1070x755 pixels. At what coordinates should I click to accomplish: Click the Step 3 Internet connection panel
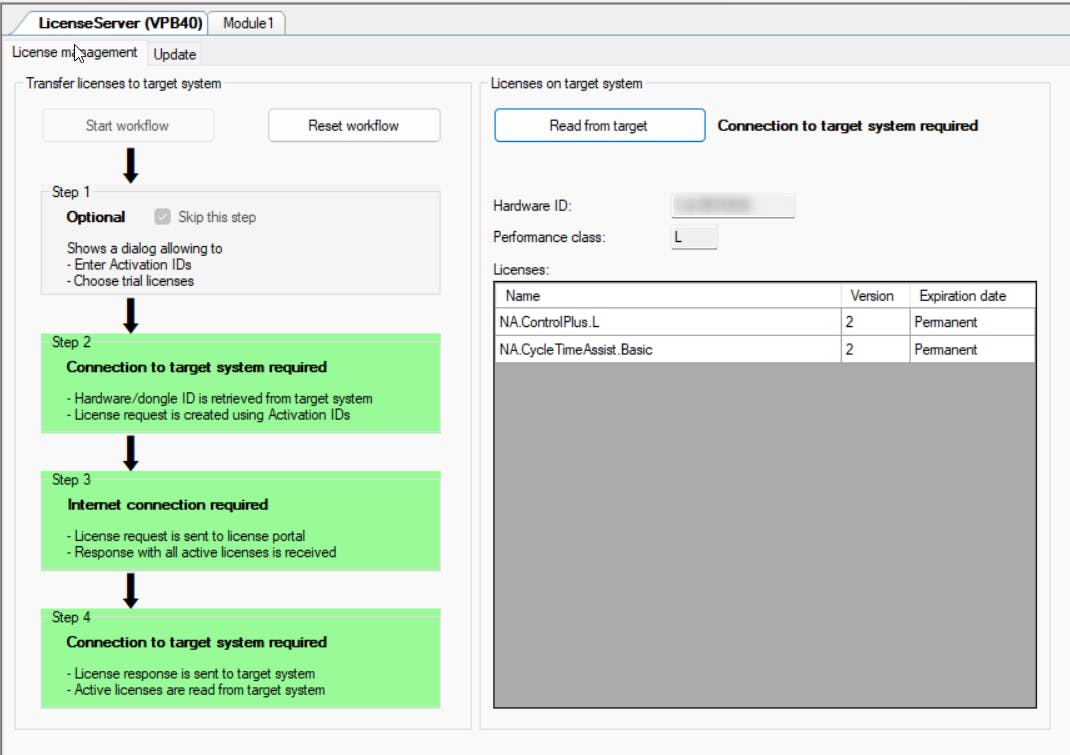pyautogui.click(x=240, y=520)
